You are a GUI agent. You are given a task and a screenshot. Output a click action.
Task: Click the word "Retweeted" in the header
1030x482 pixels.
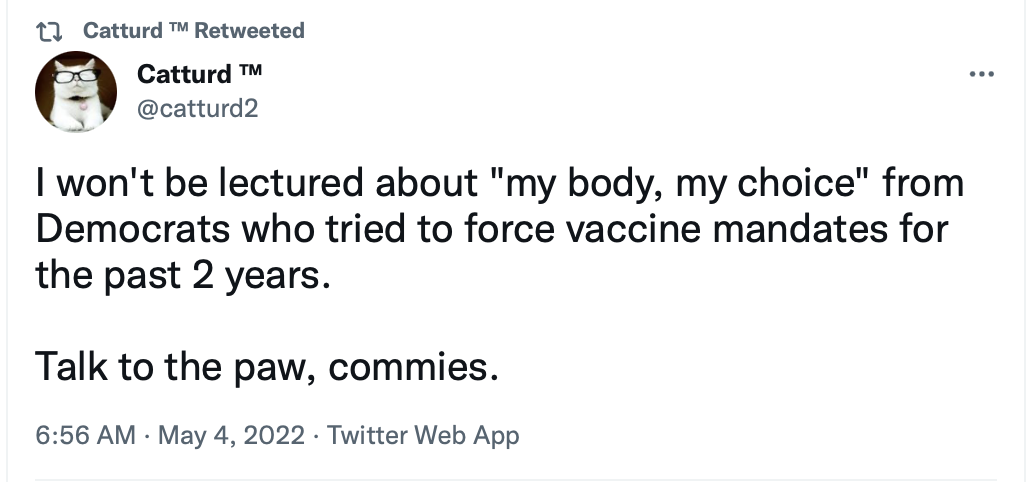pyautogui.click(x=250, y=30)
